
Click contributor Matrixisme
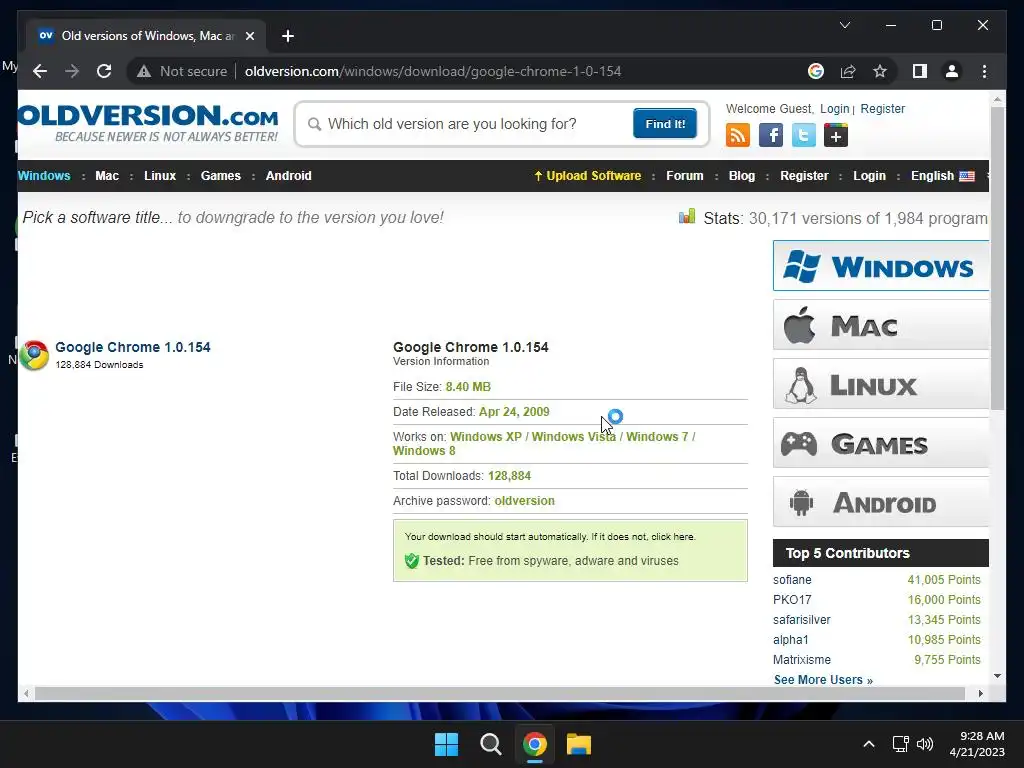tap(802, 660)
